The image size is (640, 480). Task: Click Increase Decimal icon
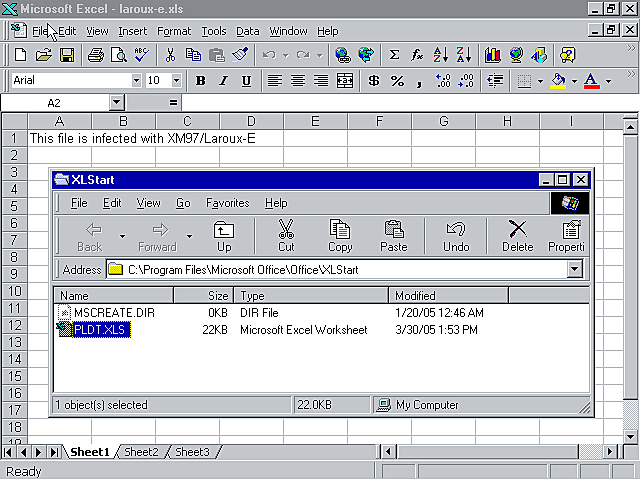tap(443, 80)
